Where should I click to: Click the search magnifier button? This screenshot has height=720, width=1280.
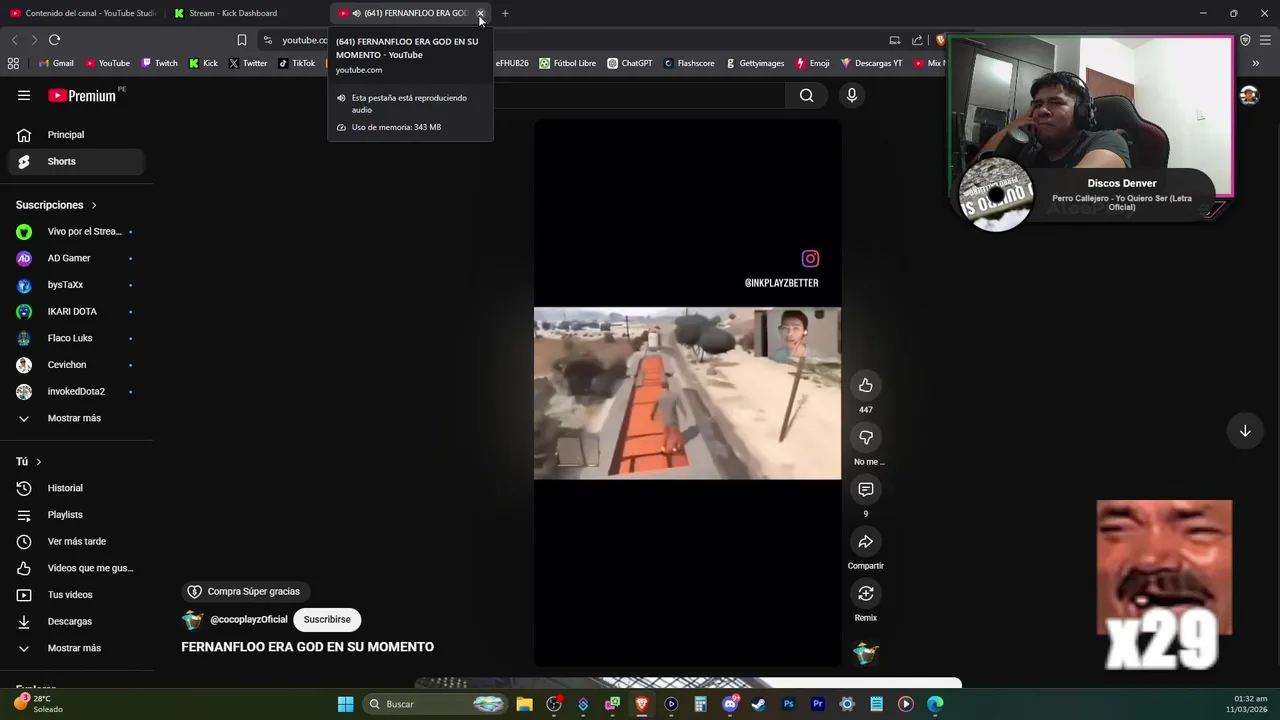(806, 95)
